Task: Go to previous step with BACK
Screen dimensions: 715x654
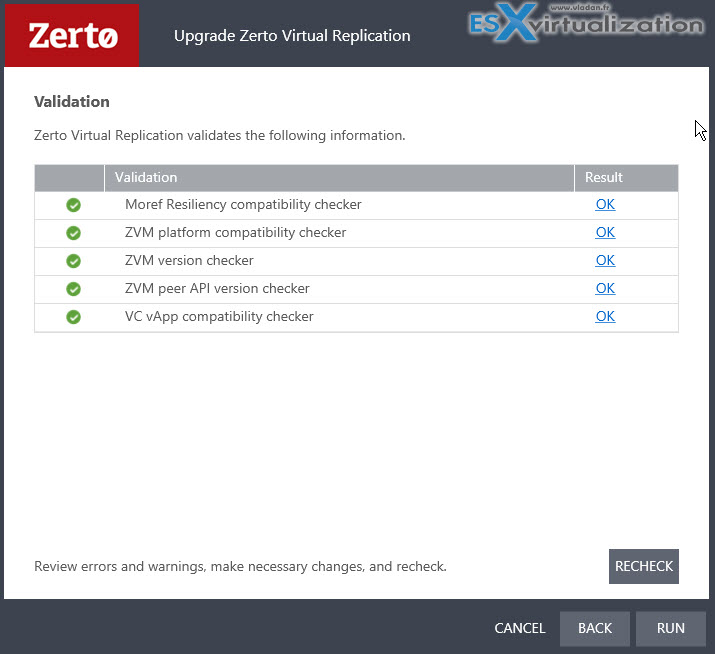Action: point(595,628)
